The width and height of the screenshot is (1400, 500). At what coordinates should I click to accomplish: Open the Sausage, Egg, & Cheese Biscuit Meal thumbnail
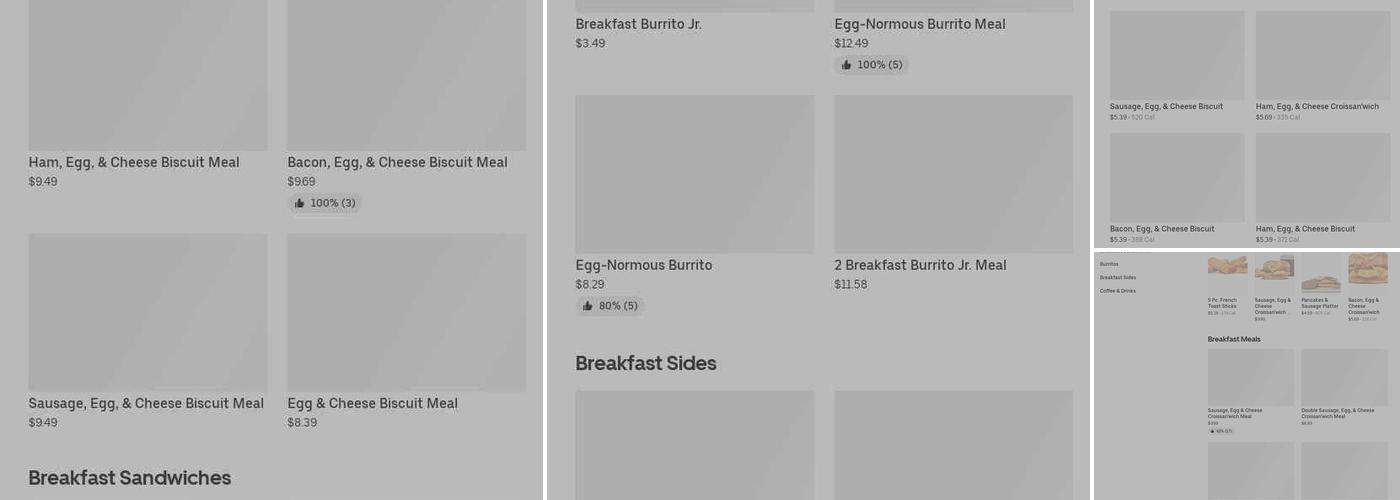coord(148,313)
